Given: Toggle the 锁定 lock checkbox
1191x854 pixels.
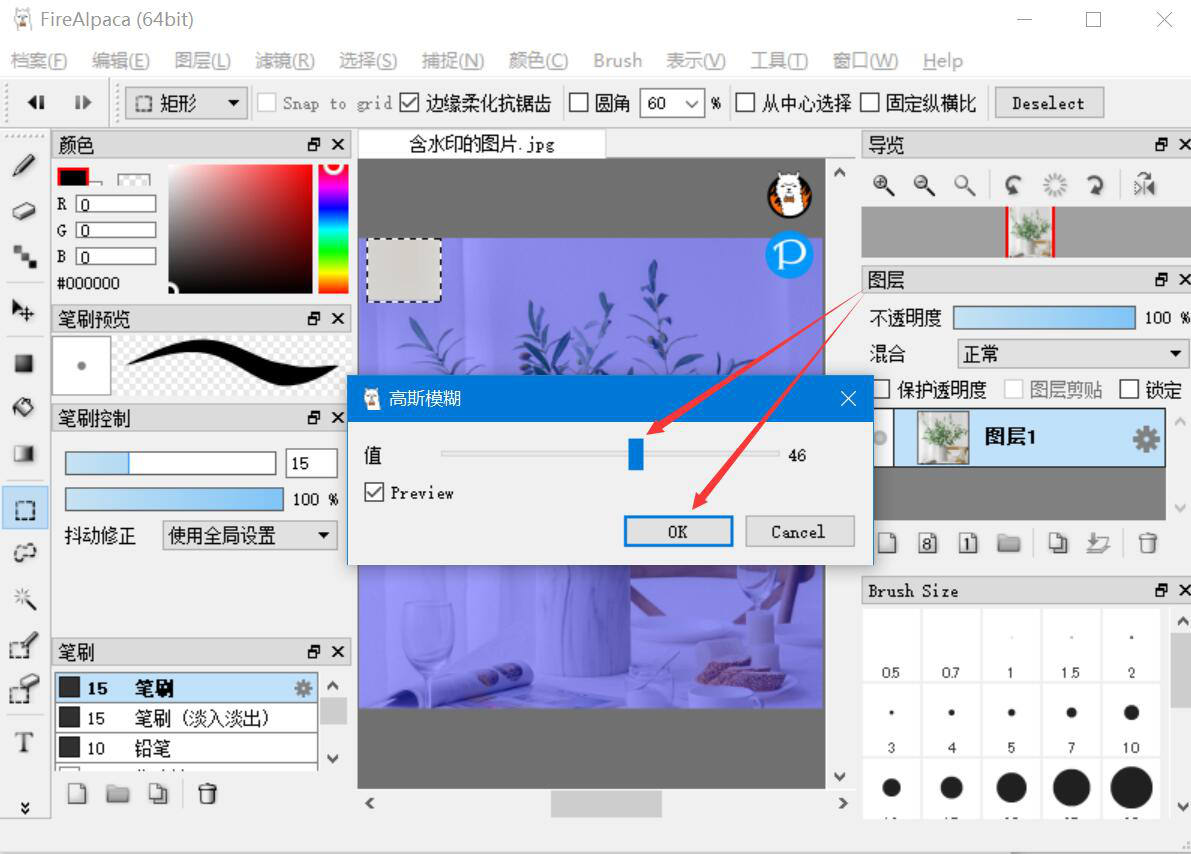Looking at the screenshot, I should pyautogui.click(x=1130, y=390).
